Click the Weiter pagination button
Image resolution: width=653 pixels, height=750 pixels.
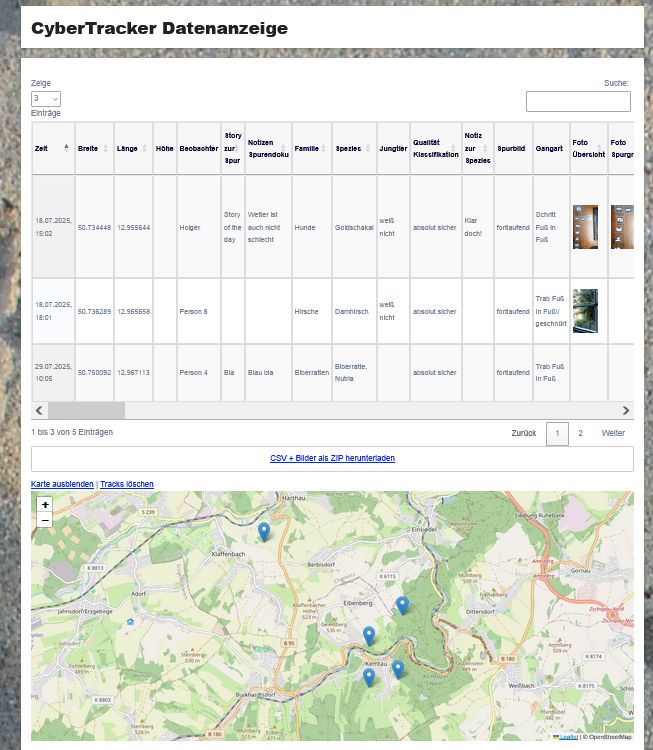(x=613, y=433)
